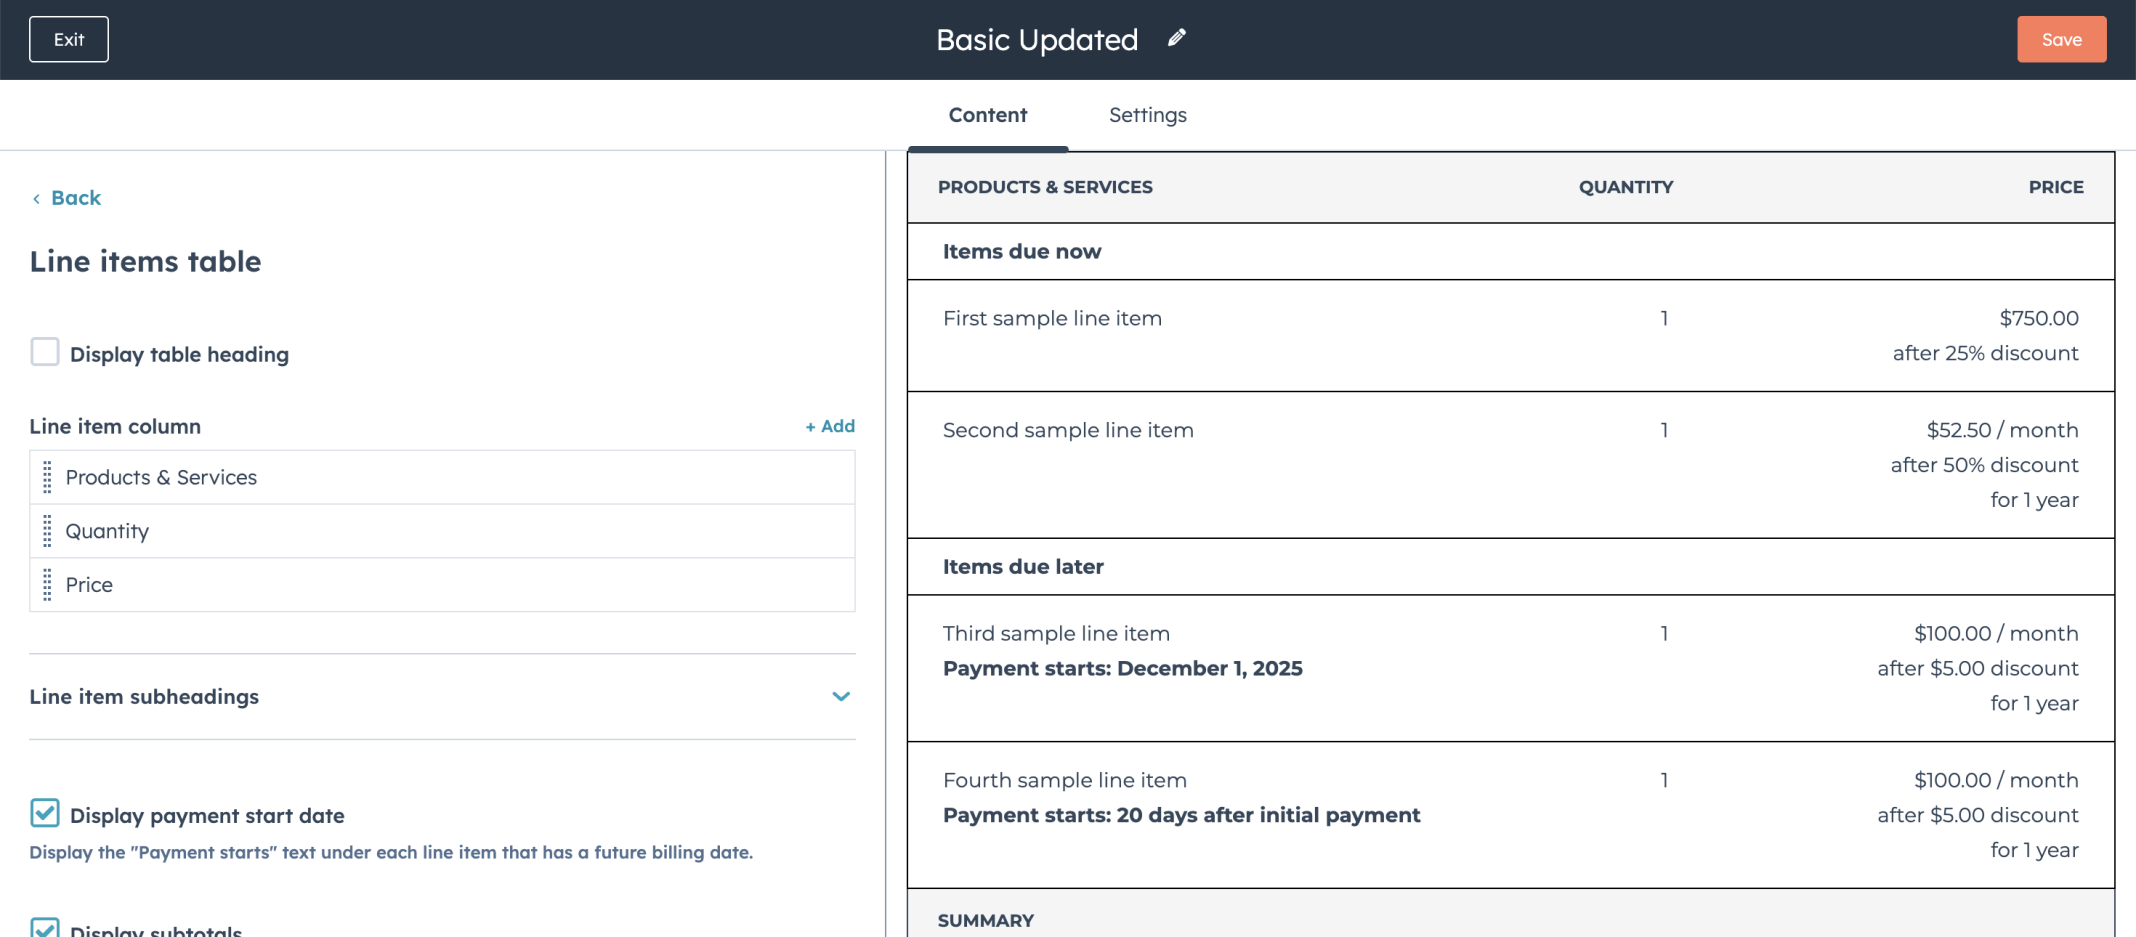Click Fourth sample line item in preview

(1065, 780)
